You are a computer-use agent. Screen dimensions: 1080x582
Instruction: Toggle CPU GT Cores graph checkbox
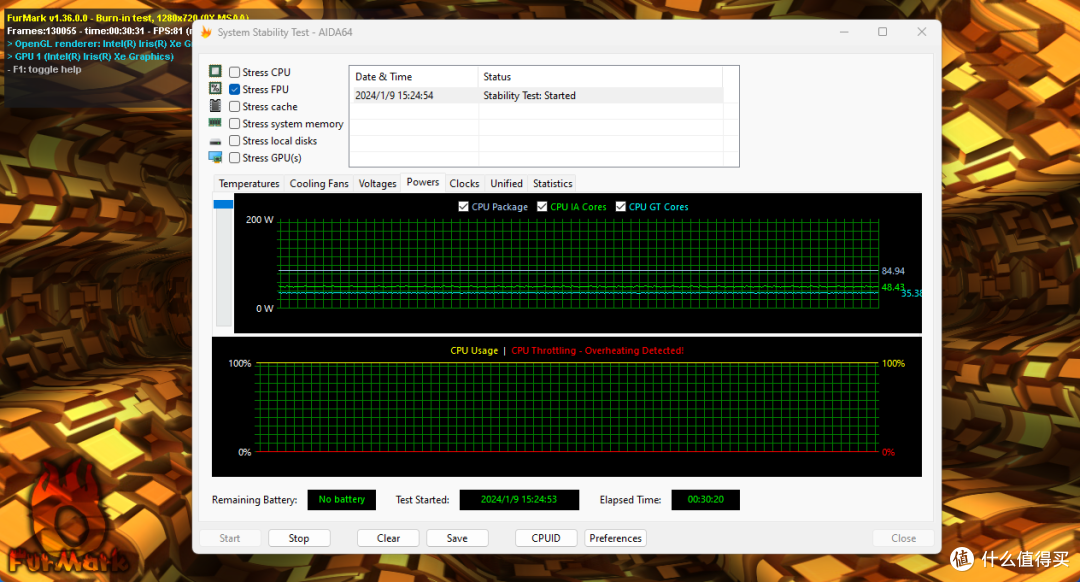pos(621,207)
